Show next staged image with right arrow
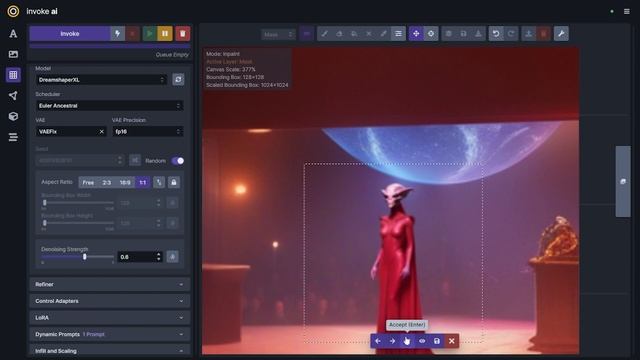The width and height of the screenshot is (640, 360). [392, 341]
